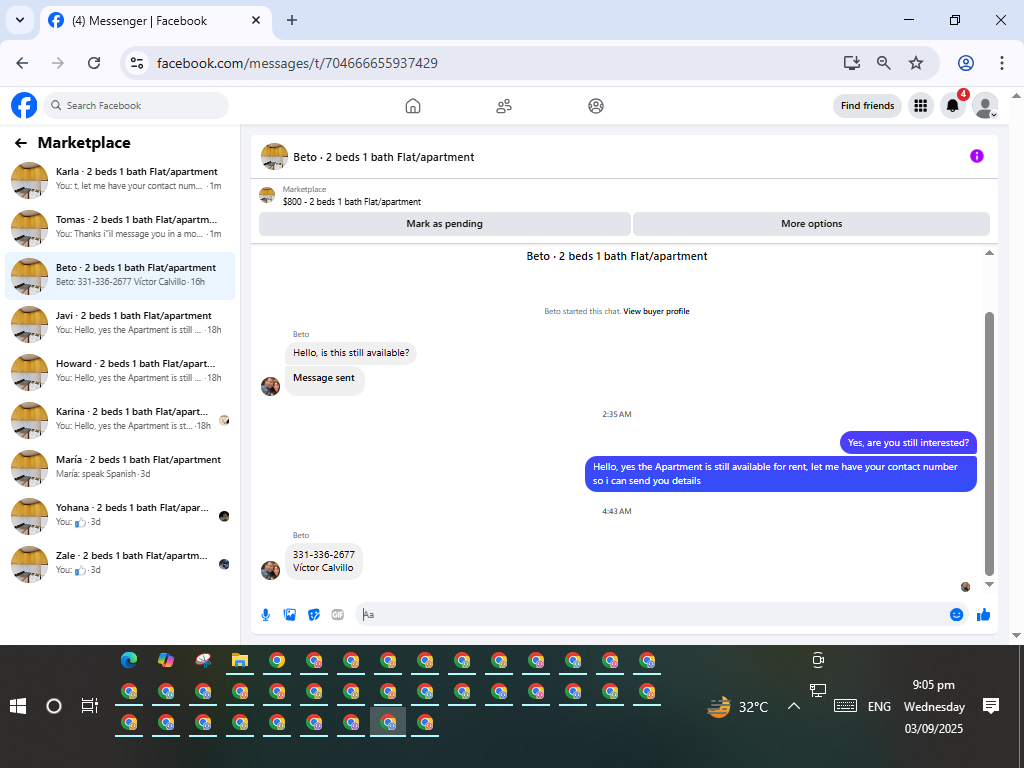Open the Chrome three-dot menu

pyautogui.click(x=1002, y=63)
